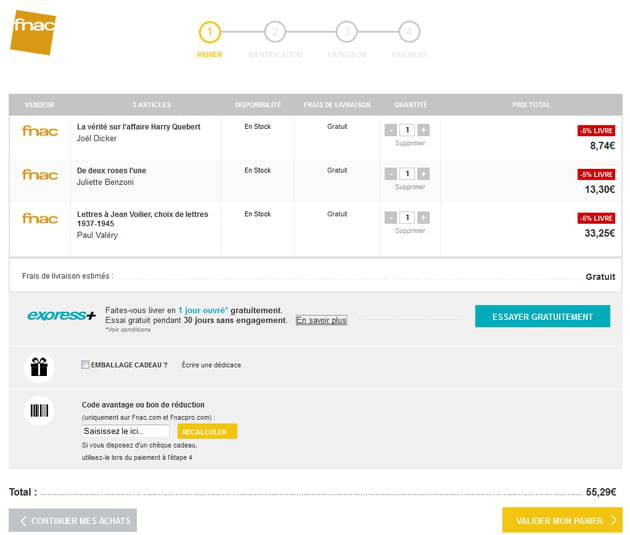This screenshot has width=630, height=535.
Task: Decrease quantity for Harry Quebert book
Action: (x=391, y=130)
